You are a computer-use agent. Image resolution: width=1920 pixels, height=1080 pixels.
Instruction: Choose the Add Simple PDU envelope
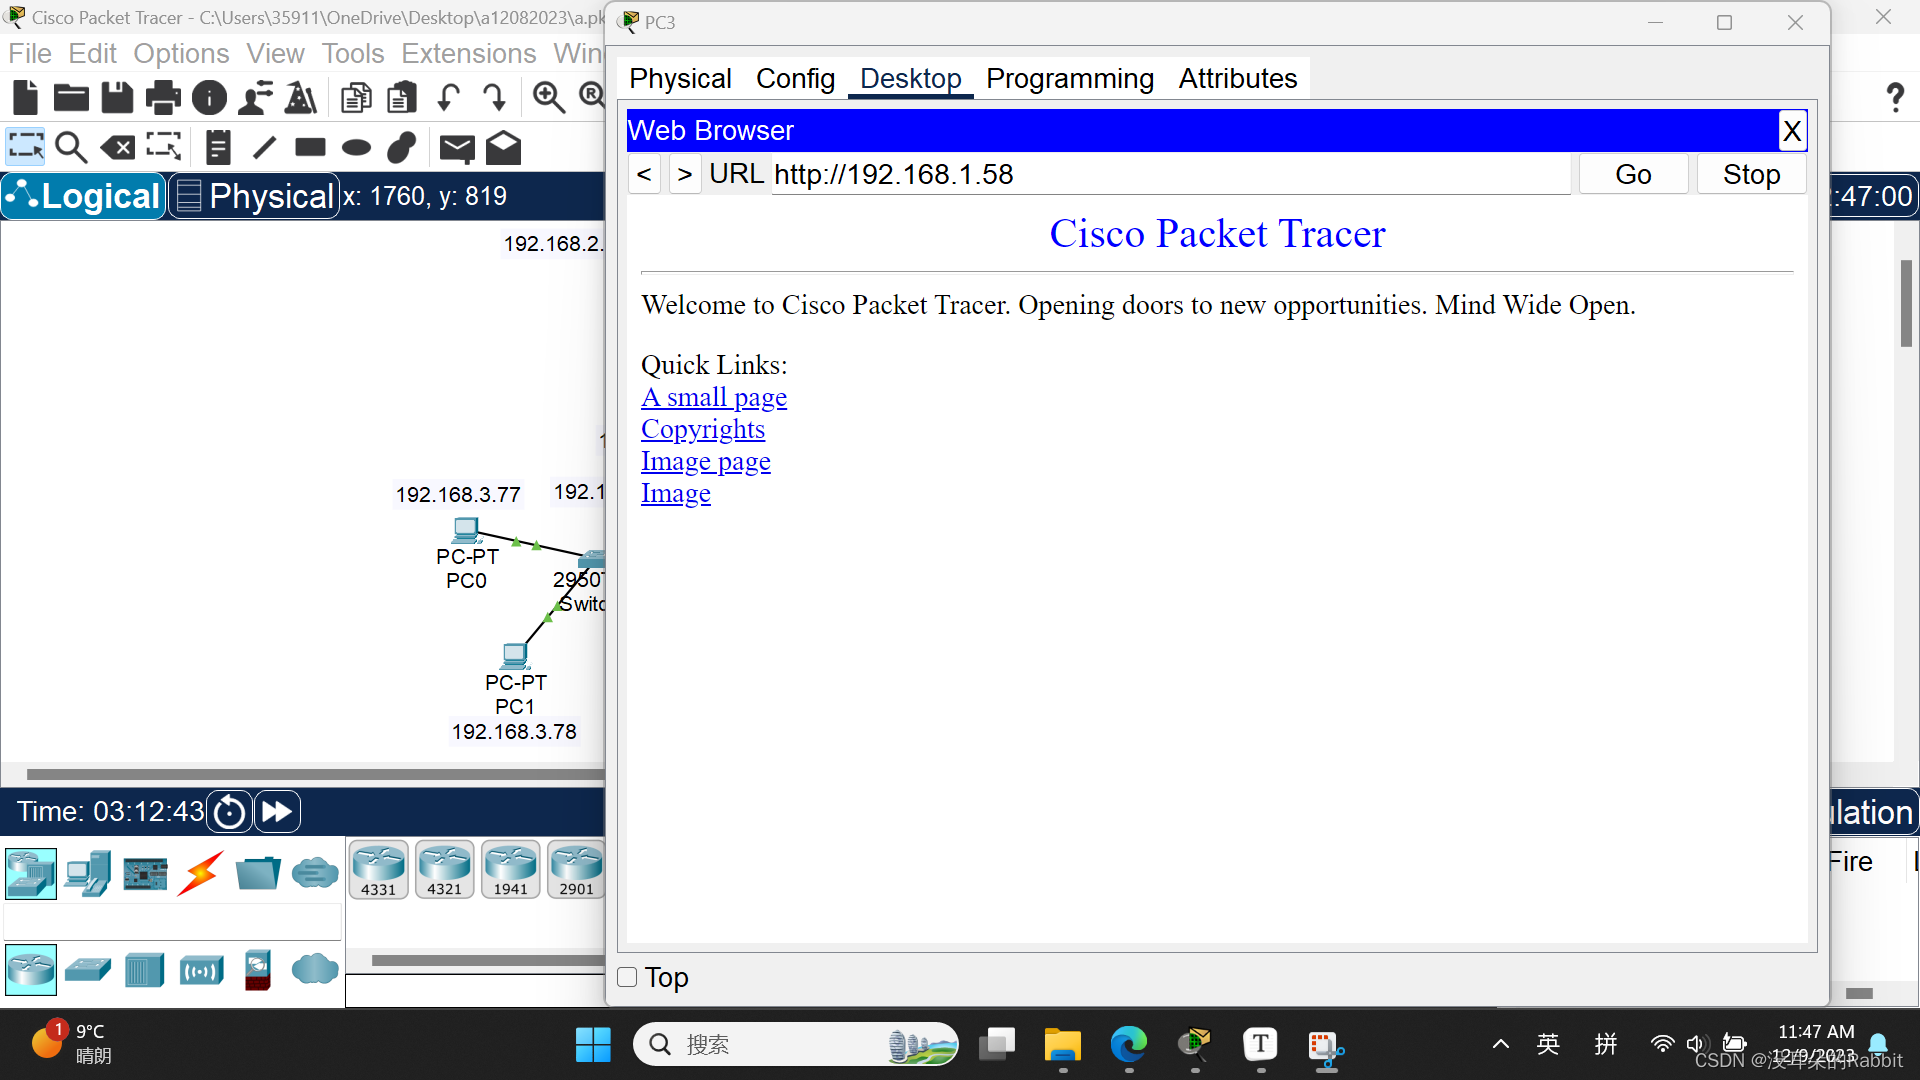click(x=457, y=148)
